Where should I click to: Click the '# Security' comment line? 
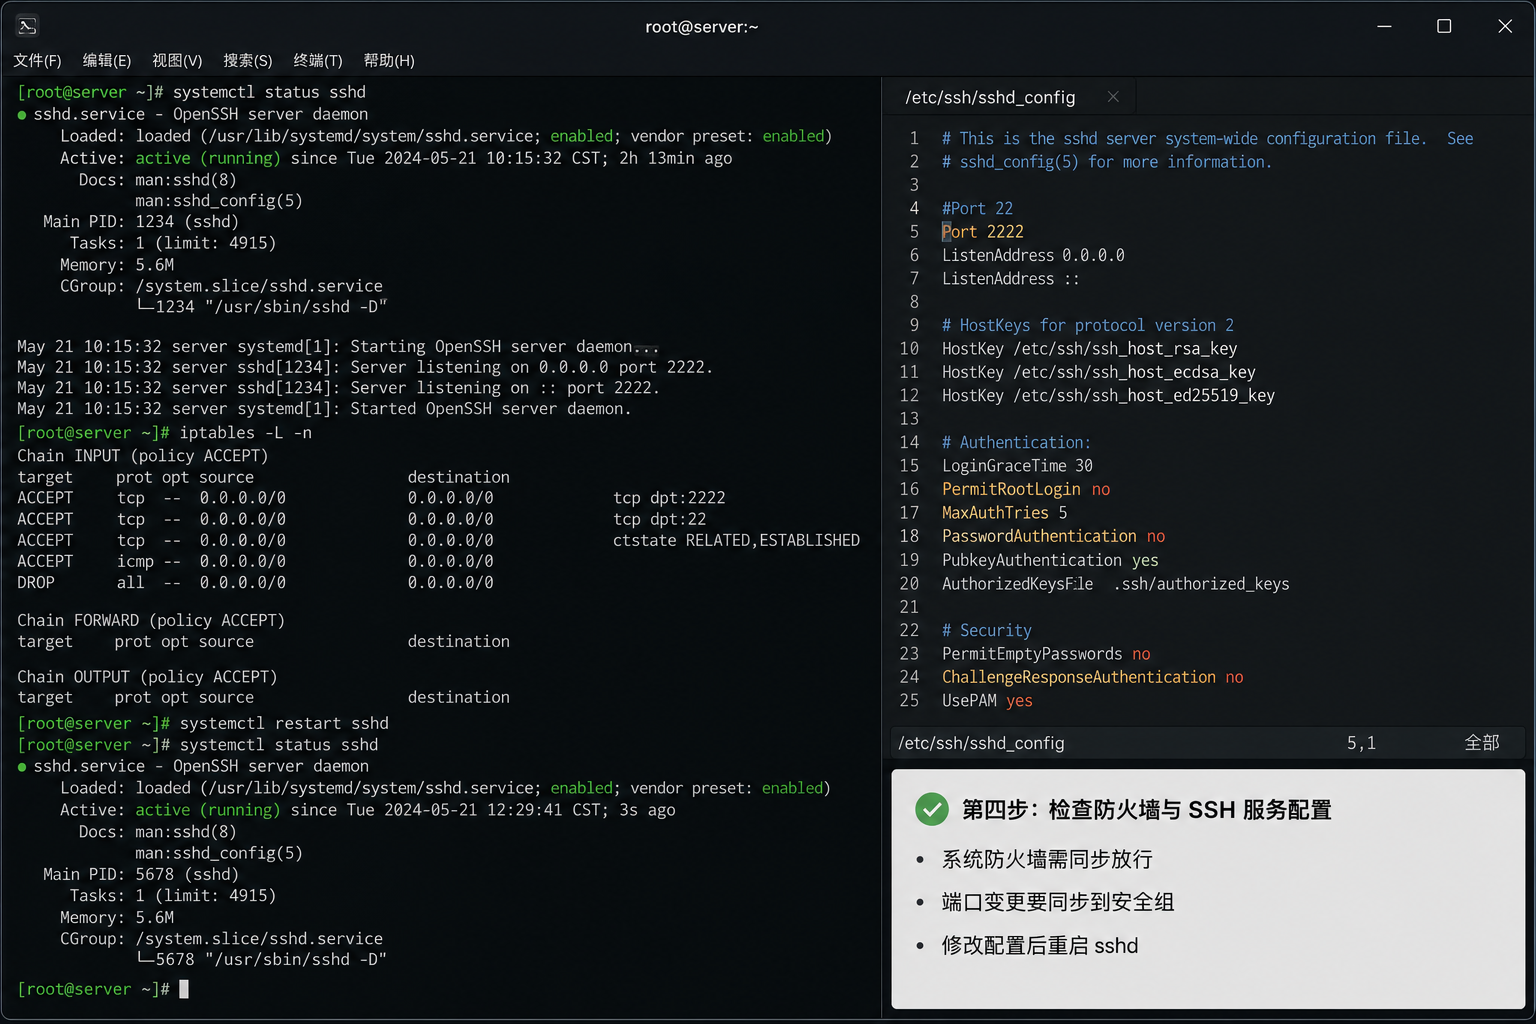tap(986, 630)
